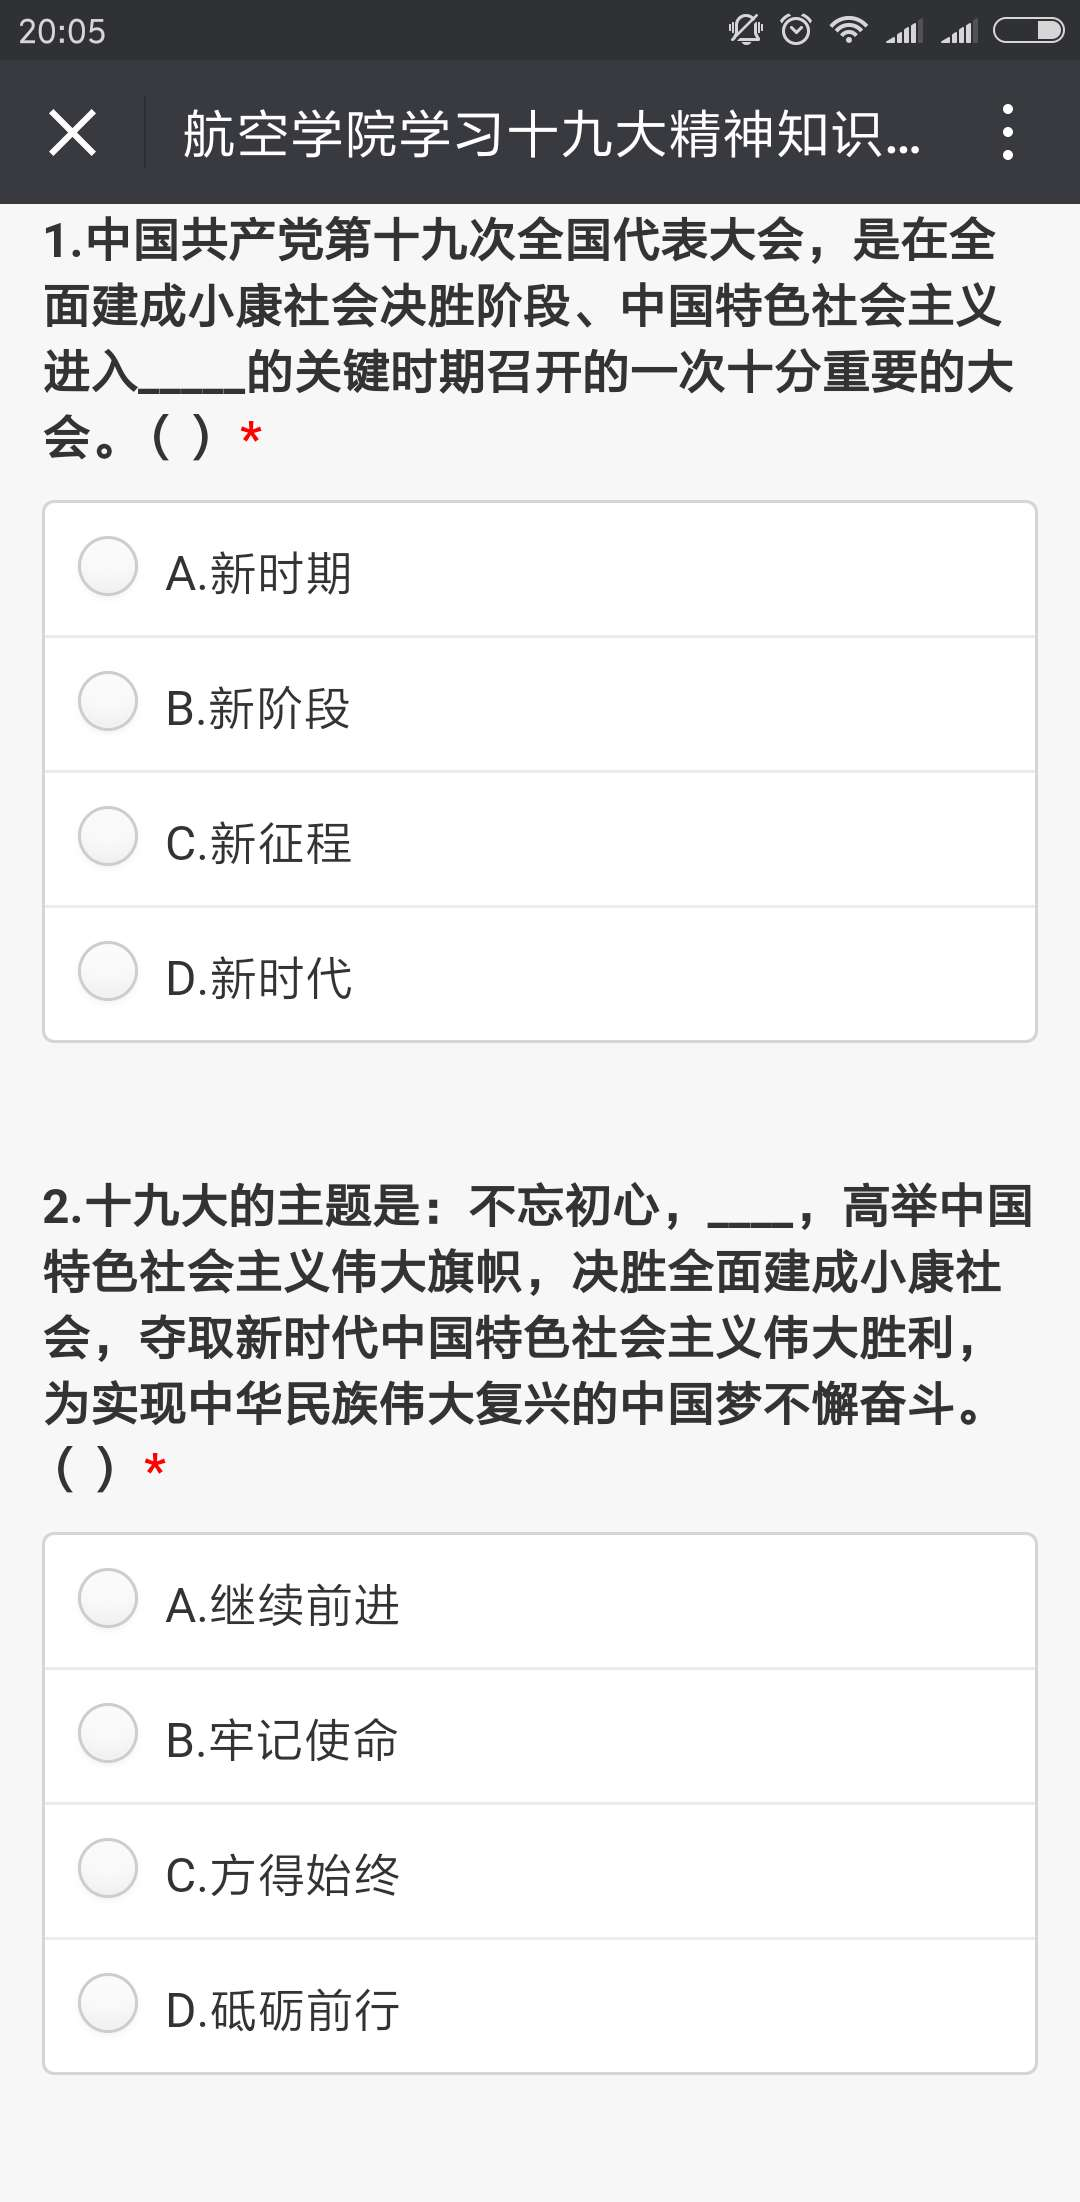Select answer A.新时期 for question 1
Screen dimensions: 1080x2202
108,567
